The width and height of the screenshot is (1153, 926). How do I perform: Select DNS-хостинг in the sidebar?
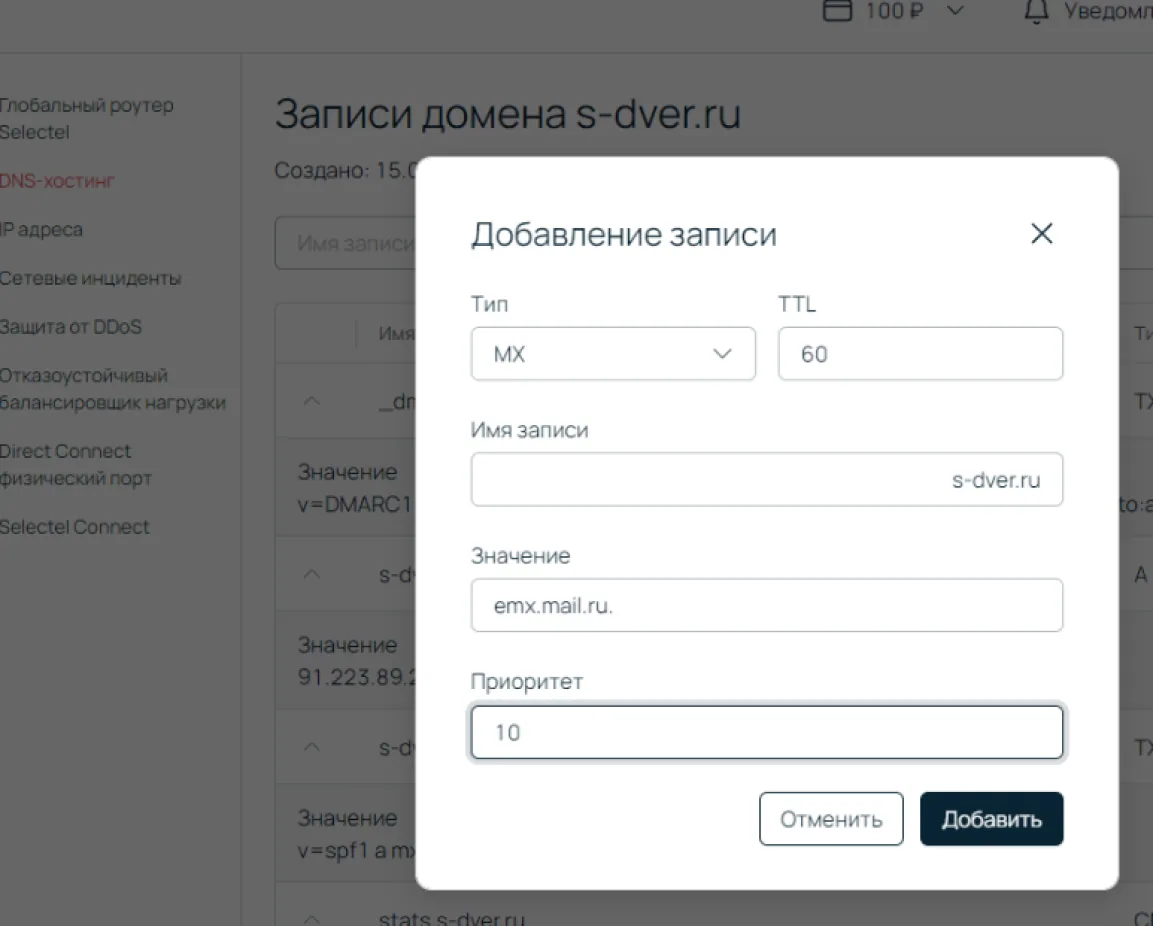57,181
